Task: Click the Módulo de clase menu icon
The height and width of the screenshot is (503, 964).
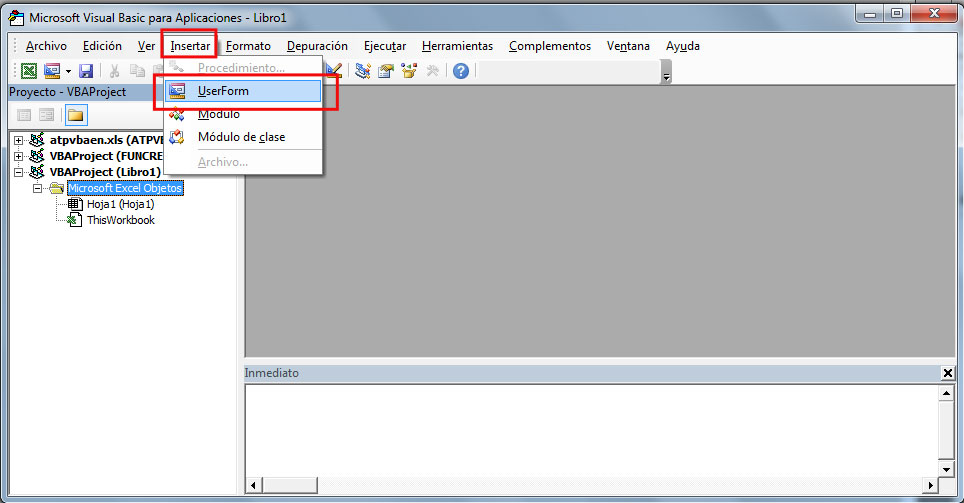Action: (x=177, y=137)
